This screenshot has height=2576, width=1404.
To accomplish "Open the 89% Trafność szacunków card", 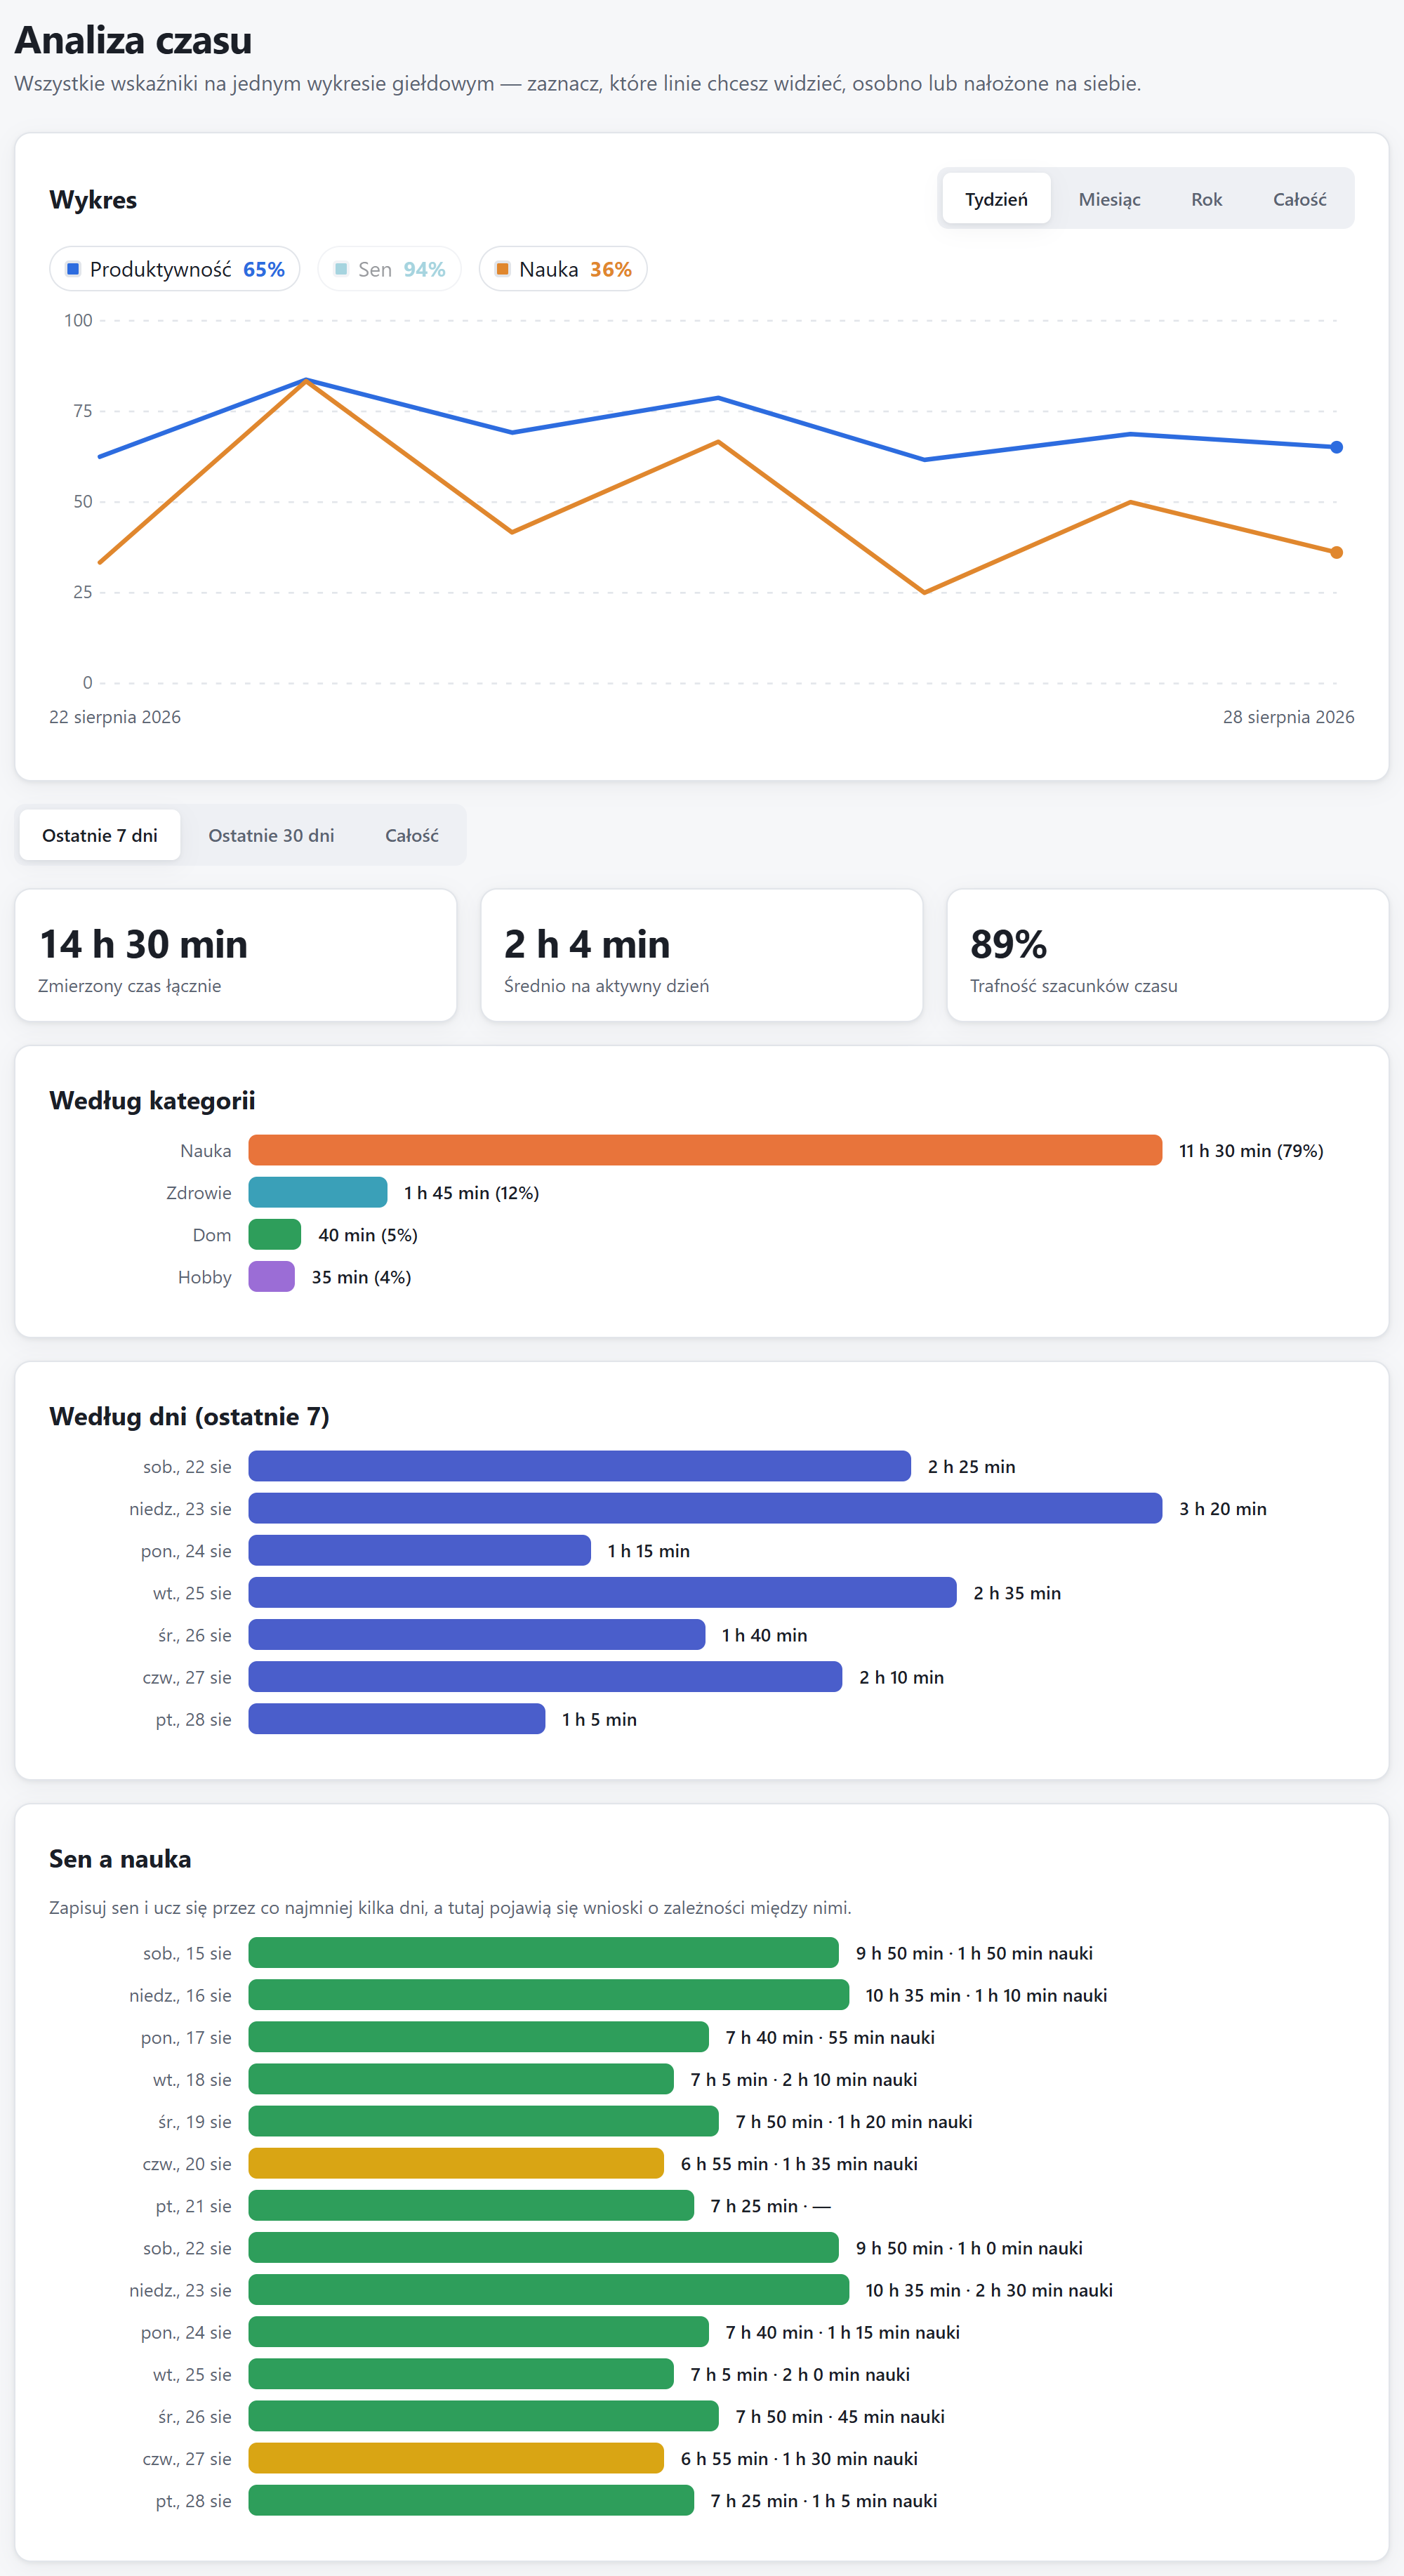I will [1167, 955].
